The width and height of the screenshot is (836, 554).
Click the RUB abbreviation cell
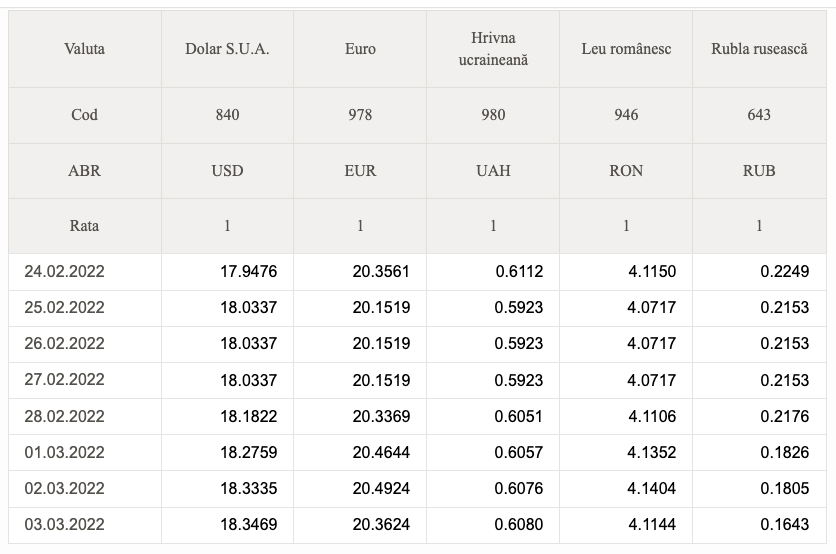coord(759,170)
